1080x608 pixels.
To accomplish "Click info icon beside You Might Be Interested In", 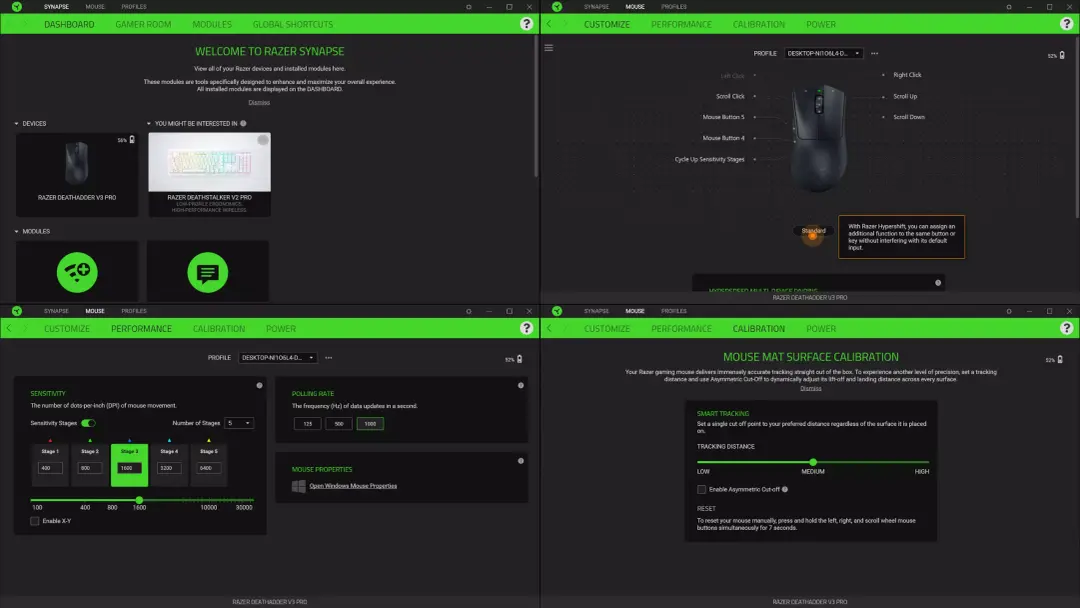I will click(243, 123).
